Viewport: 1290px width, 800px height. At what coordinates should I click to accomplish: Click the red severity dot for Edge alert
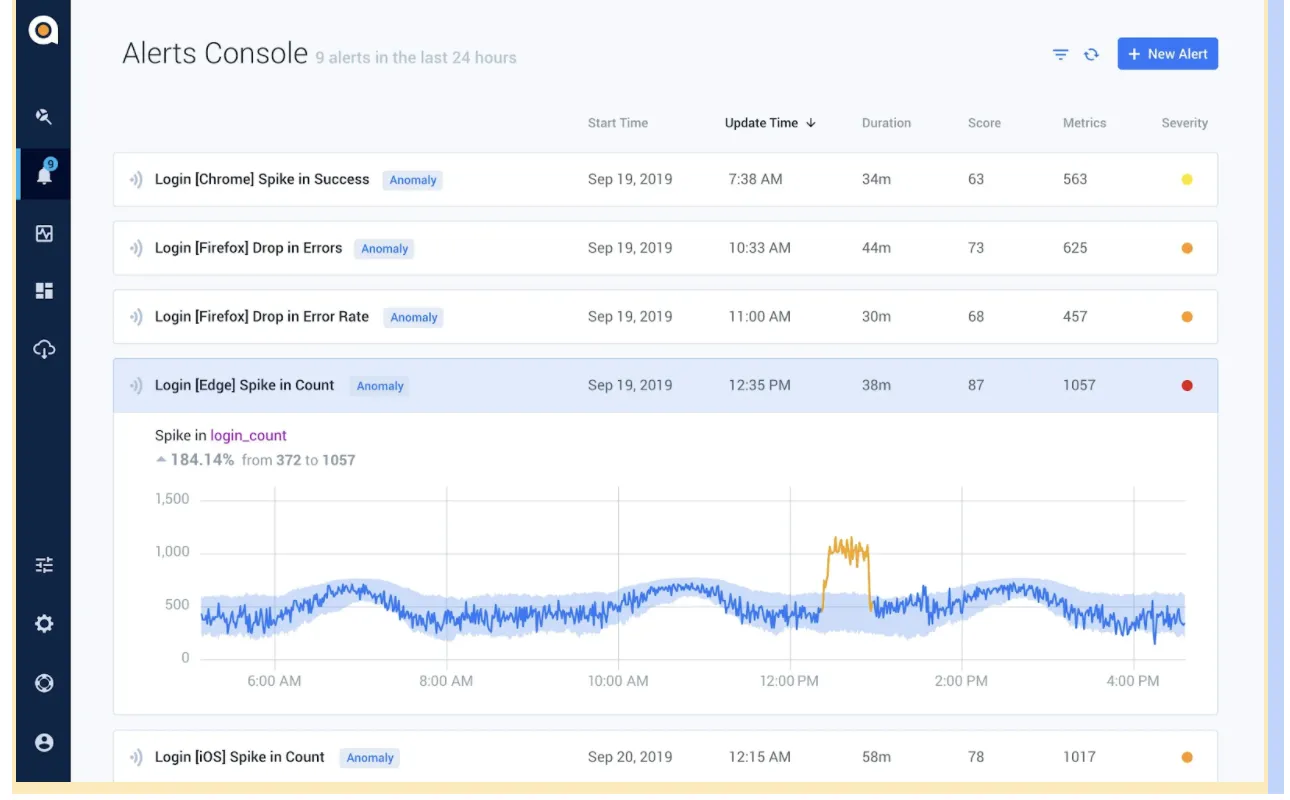point(1187,385)
